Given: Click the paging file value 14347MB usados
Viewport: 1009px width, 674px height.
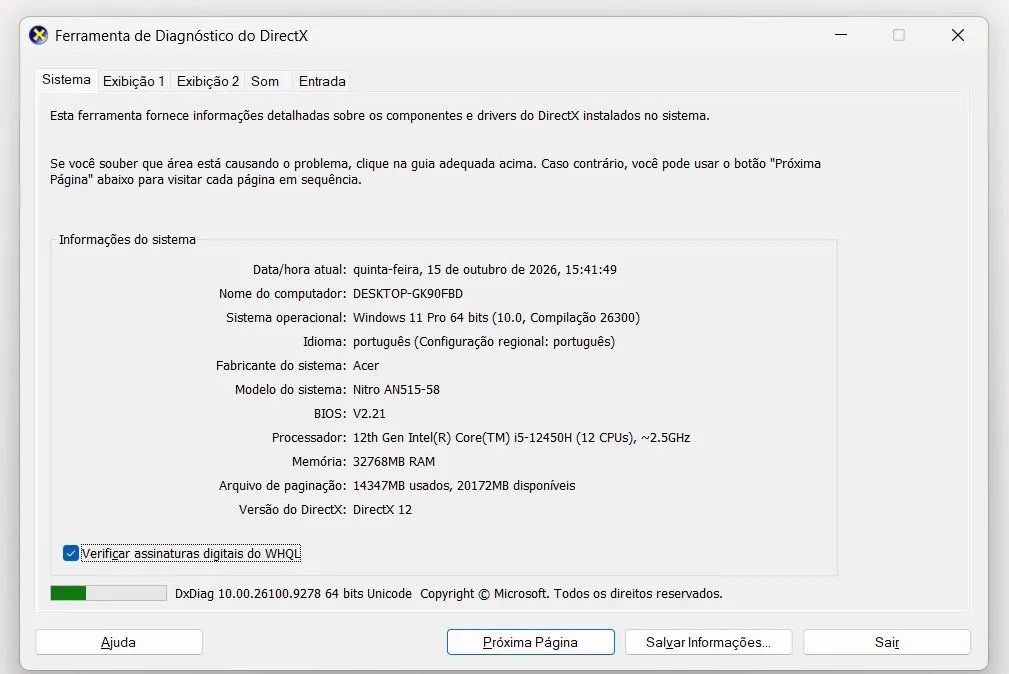Looking at the screenshot, I should click(x=464, y=485).
